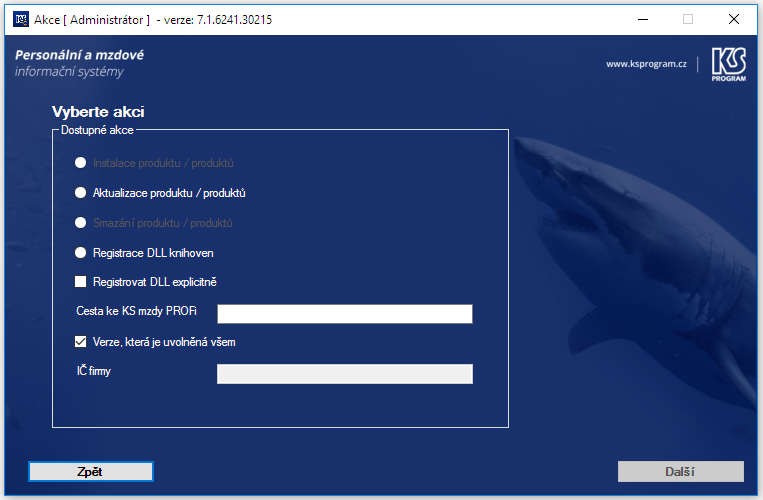Open the KS Program logo
Viewport: 763px width, 500px height.
pyautogui.click(x=728, y=64)
